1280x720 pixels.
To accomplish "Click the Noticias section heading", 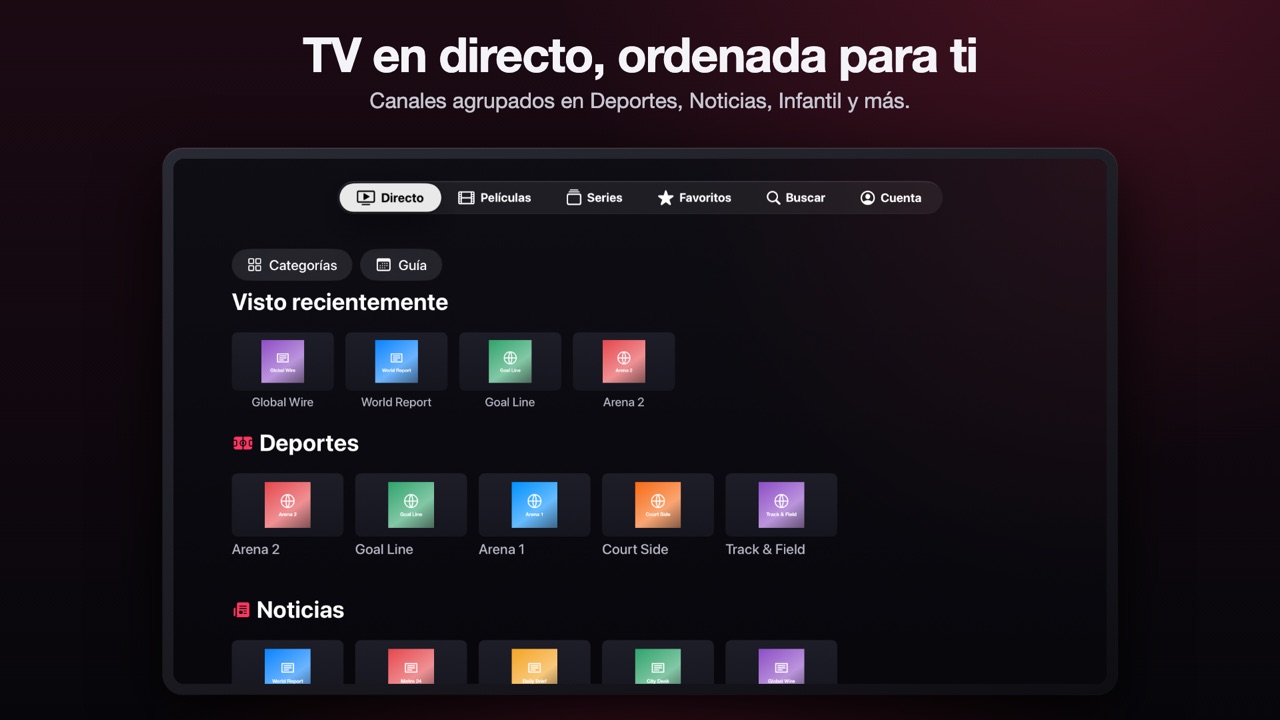I will [x=288, y=610].
